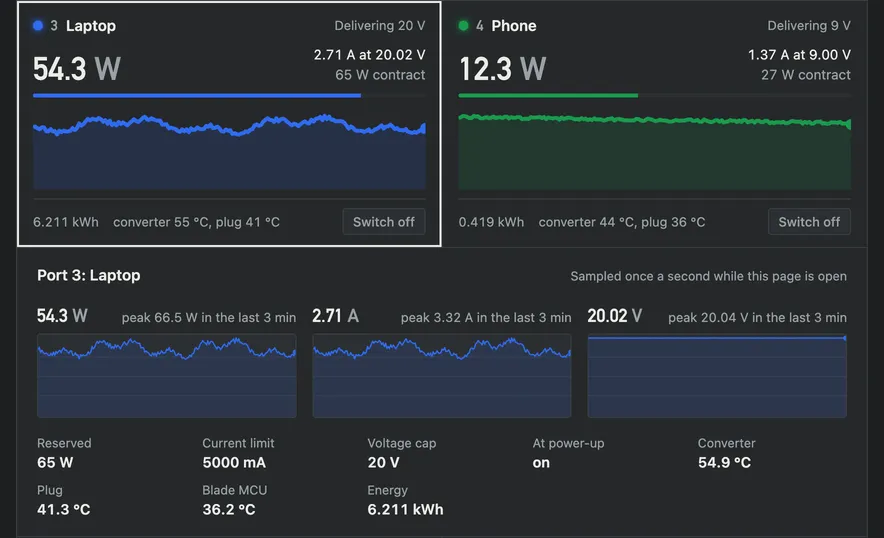Click the Energy value 6.211 kWh
This screenshot has width=884, height=538.
point(405,509)
